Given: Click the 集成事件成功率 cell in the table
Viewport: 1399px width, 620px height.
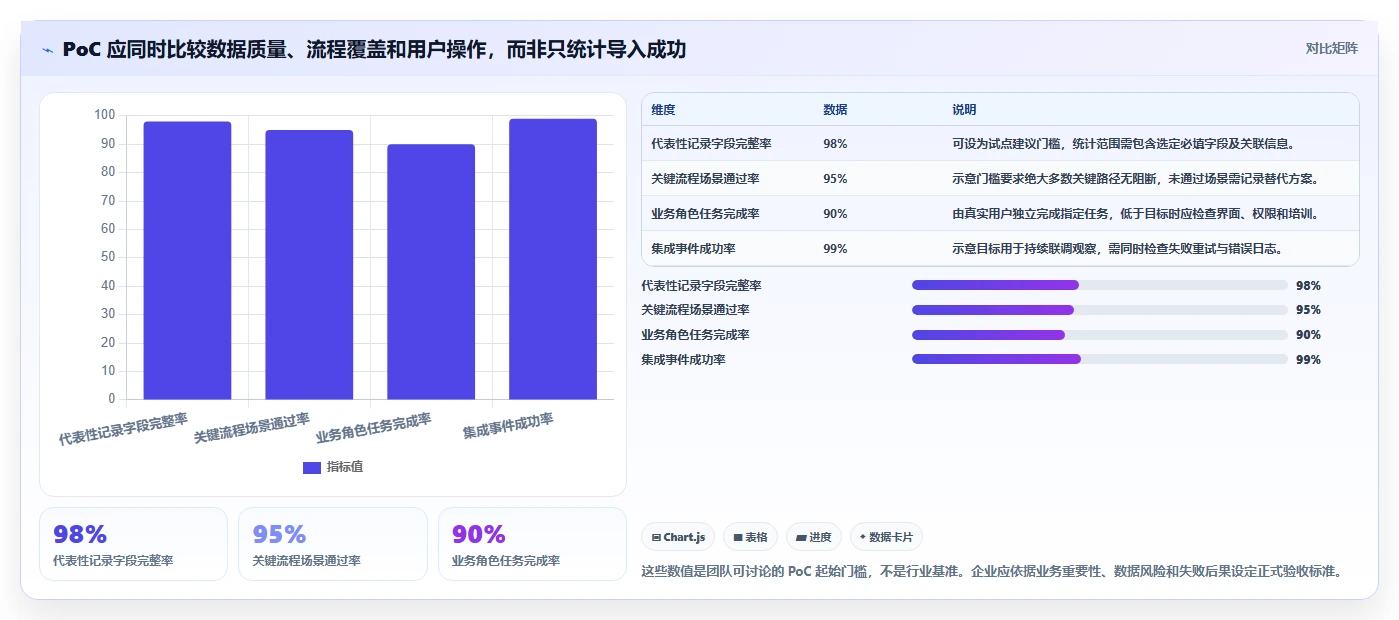Looking at the screenshot, I should tap(693, 248).
